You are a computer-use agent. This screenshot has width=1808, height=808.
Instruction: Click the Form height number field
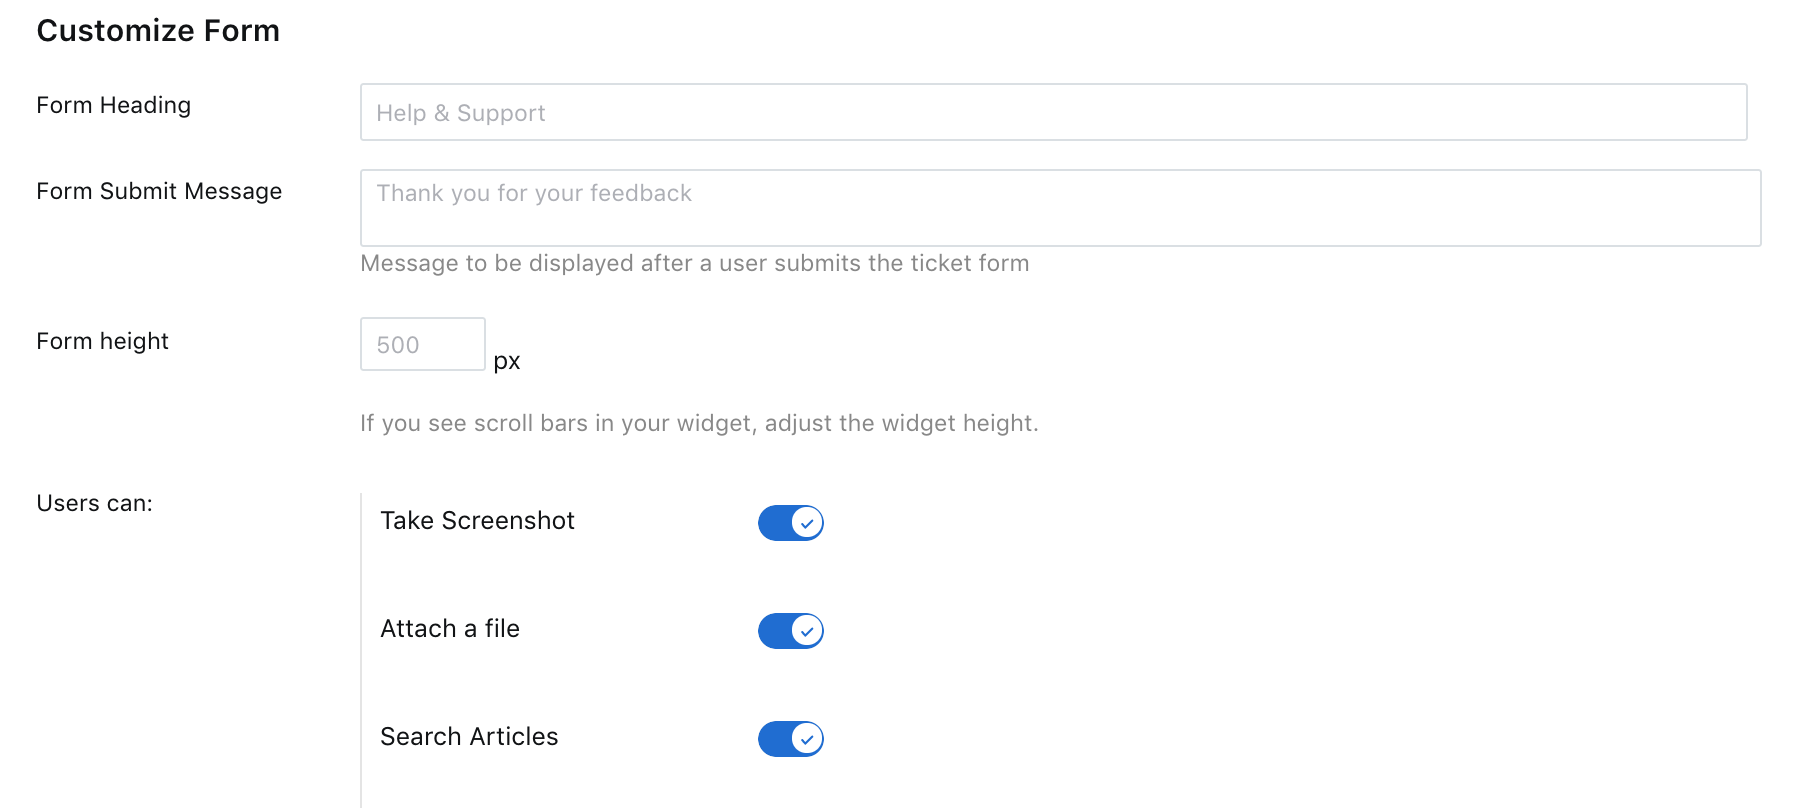pos(422,344)
